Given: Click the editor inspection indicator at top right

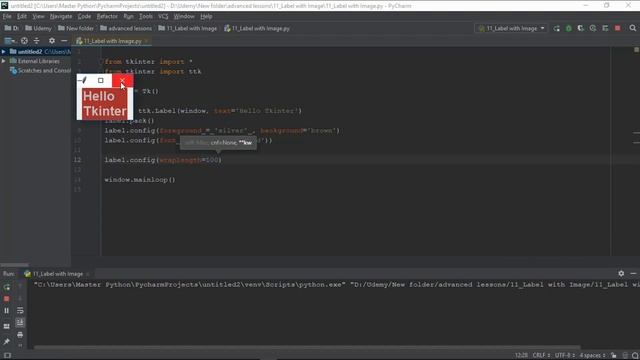Looking at the screenshot, I should [x=636, y=49].
